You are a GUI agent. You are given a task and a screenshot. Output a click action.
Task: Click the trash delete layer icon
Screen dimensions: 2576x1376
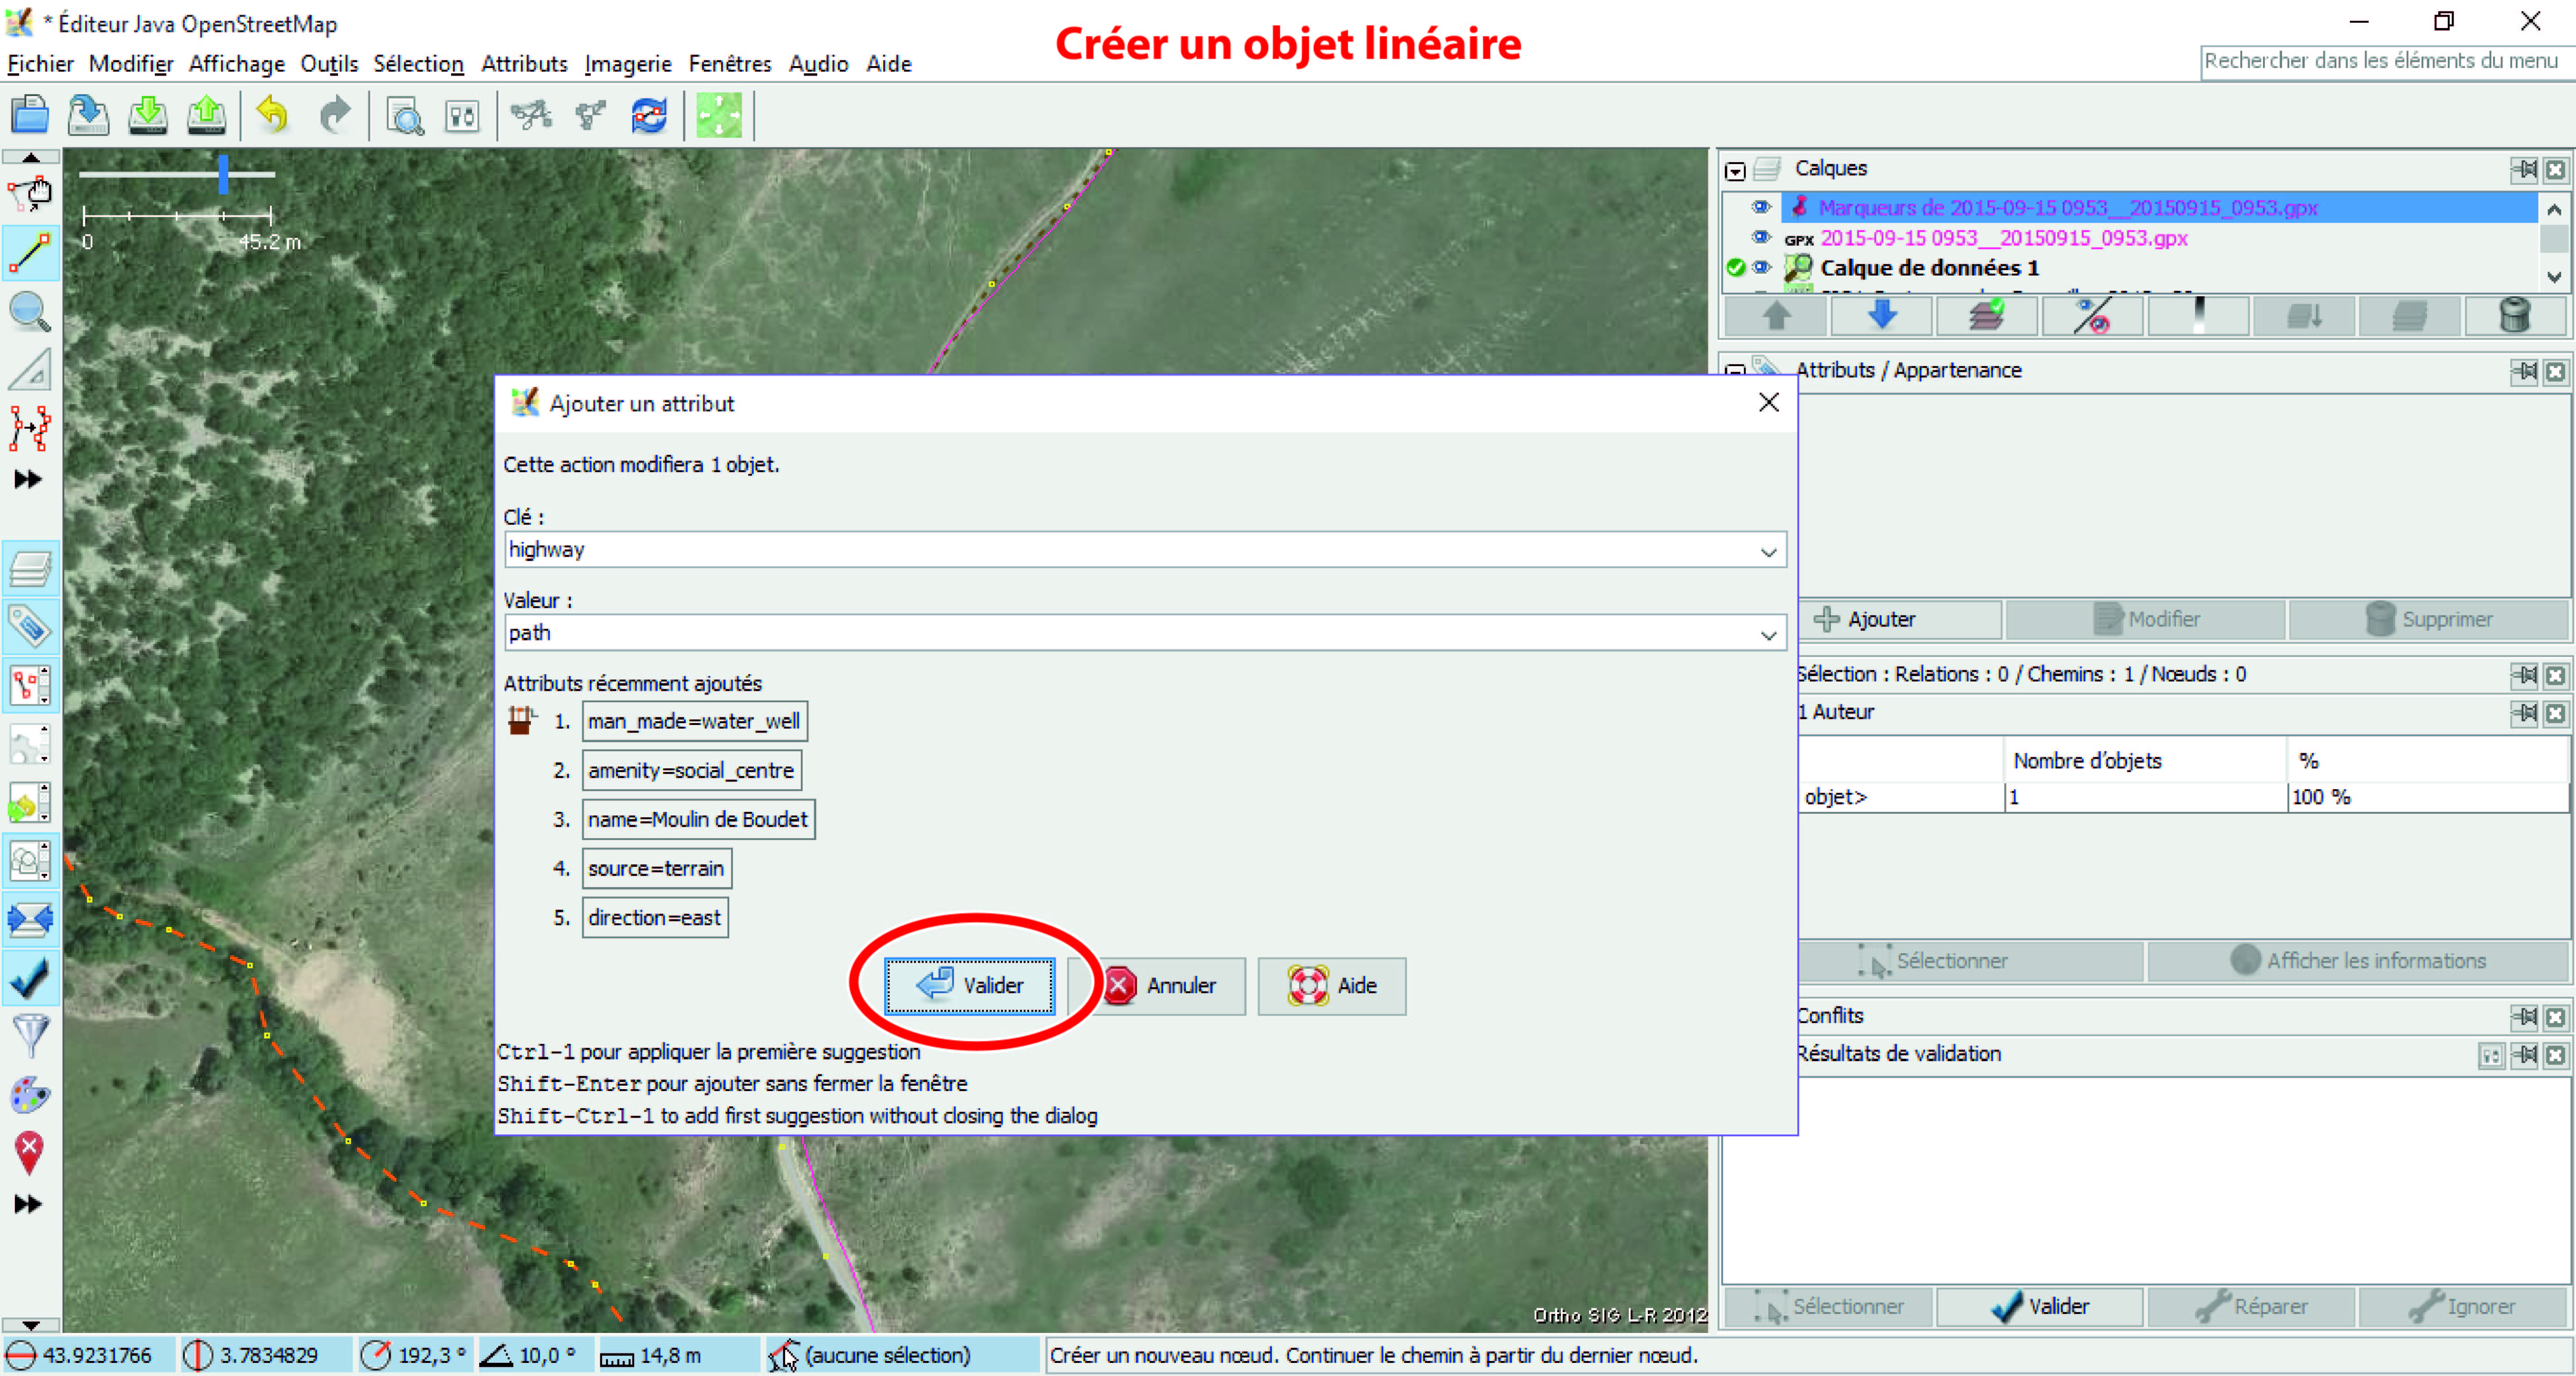click(2514, 316)
